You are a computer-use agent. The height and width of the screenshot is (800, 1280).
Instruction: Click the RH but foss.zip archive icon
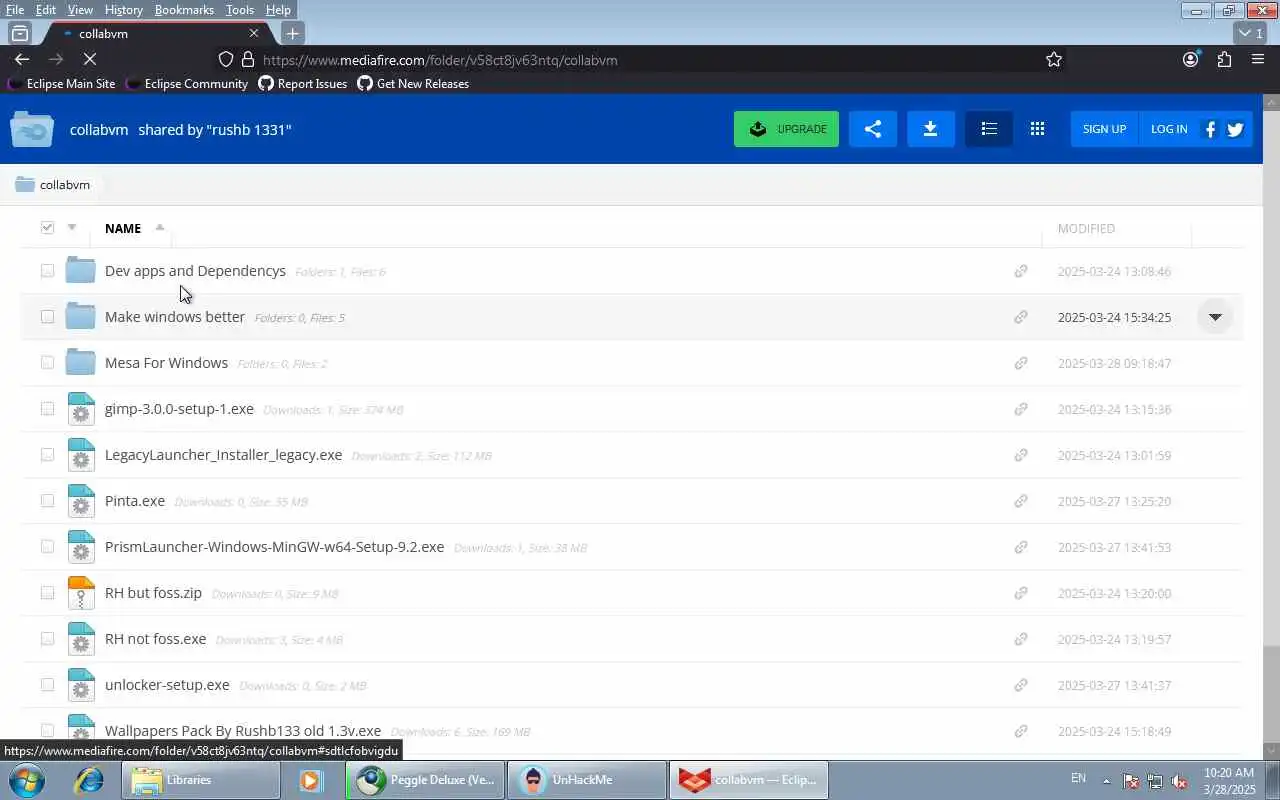pos(81,593)
